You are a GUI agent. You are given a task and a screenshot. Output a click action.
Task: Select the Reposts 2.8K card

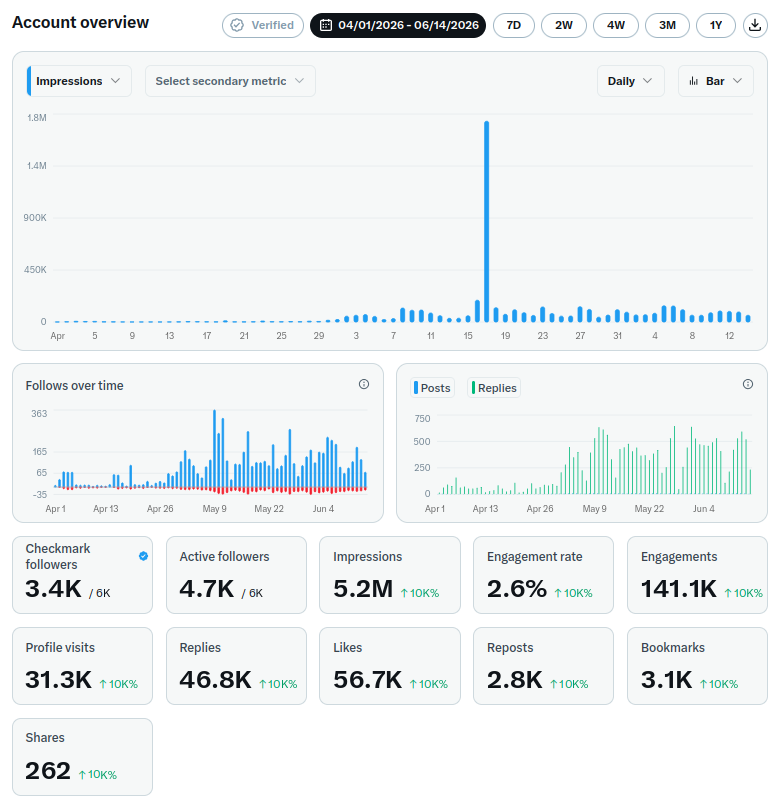point(544,666)
